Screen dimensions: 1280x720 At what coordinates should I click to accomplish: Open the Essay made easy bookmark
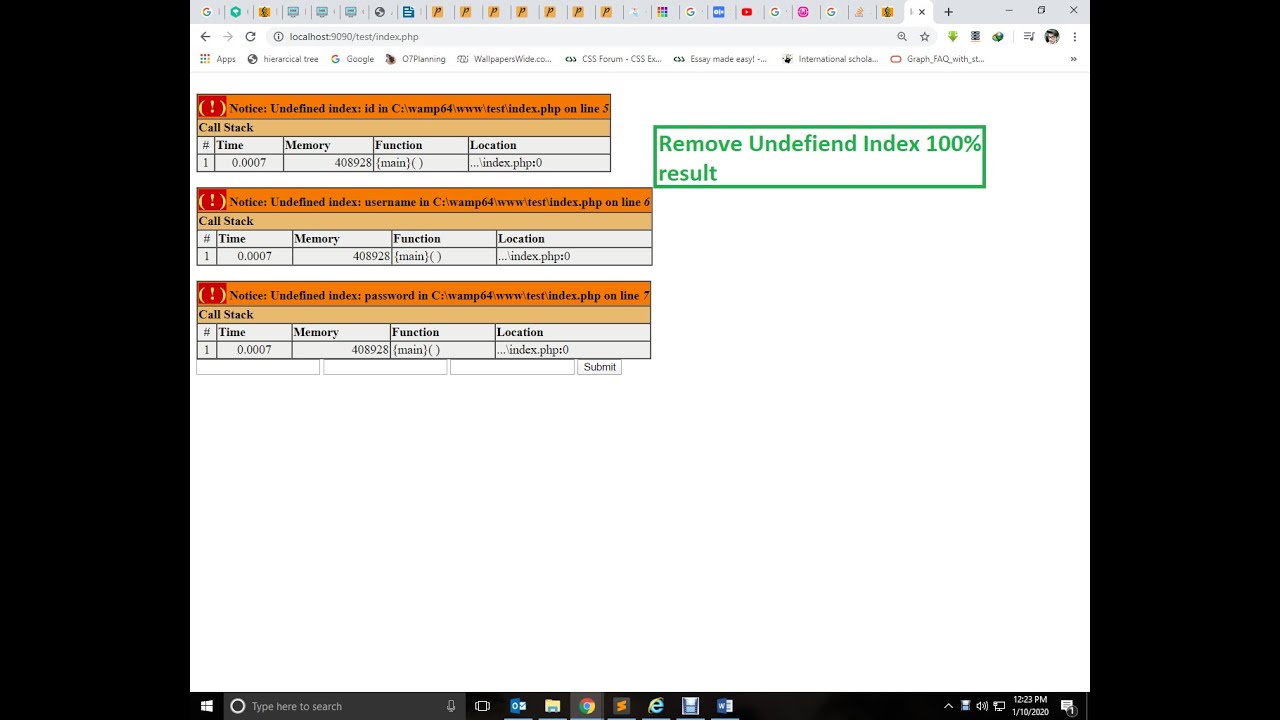coord(720,59)
